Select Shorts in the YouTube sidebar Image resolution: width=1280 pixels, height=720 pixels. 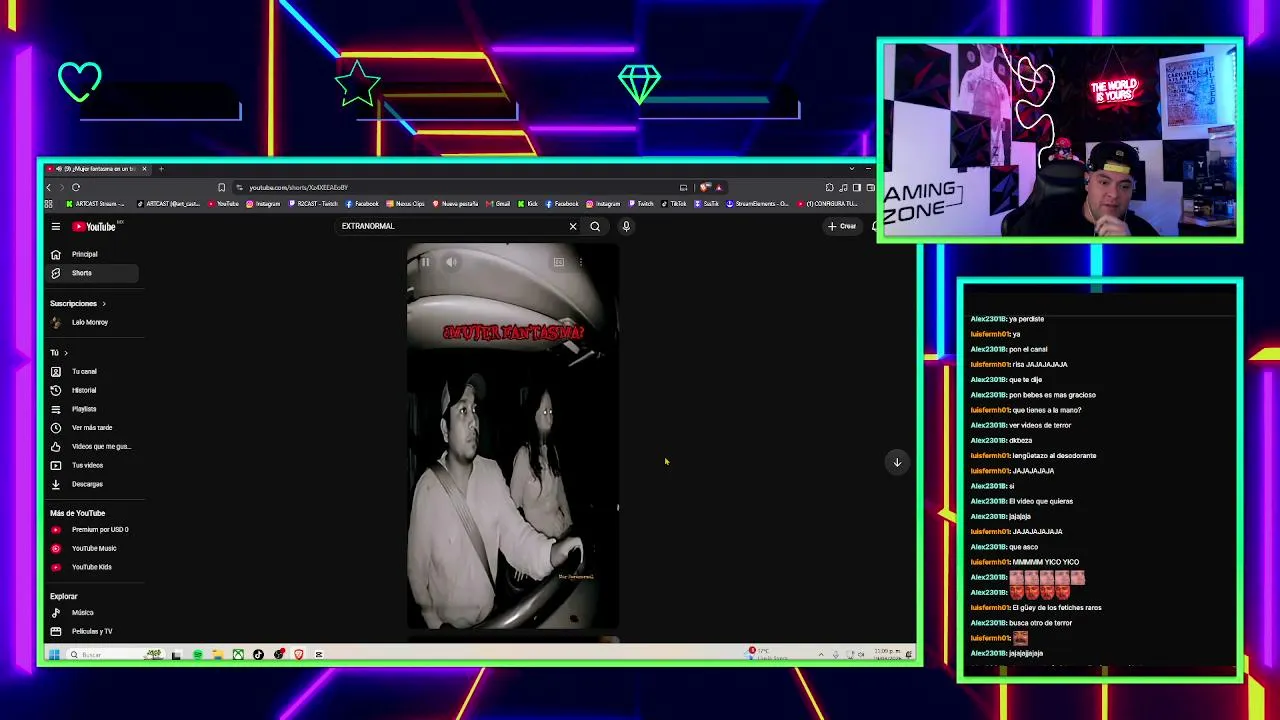pos(92,273)
